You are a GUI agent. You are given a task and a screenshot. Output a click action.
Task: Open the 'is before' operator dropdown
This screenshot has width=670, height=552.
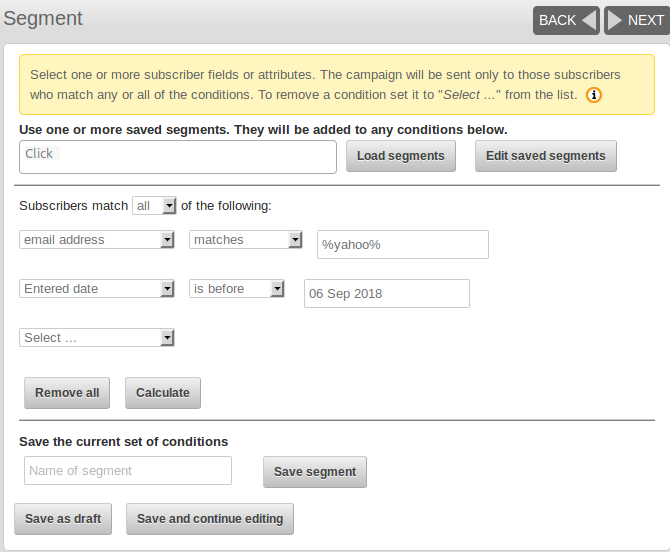click(237, 289)
